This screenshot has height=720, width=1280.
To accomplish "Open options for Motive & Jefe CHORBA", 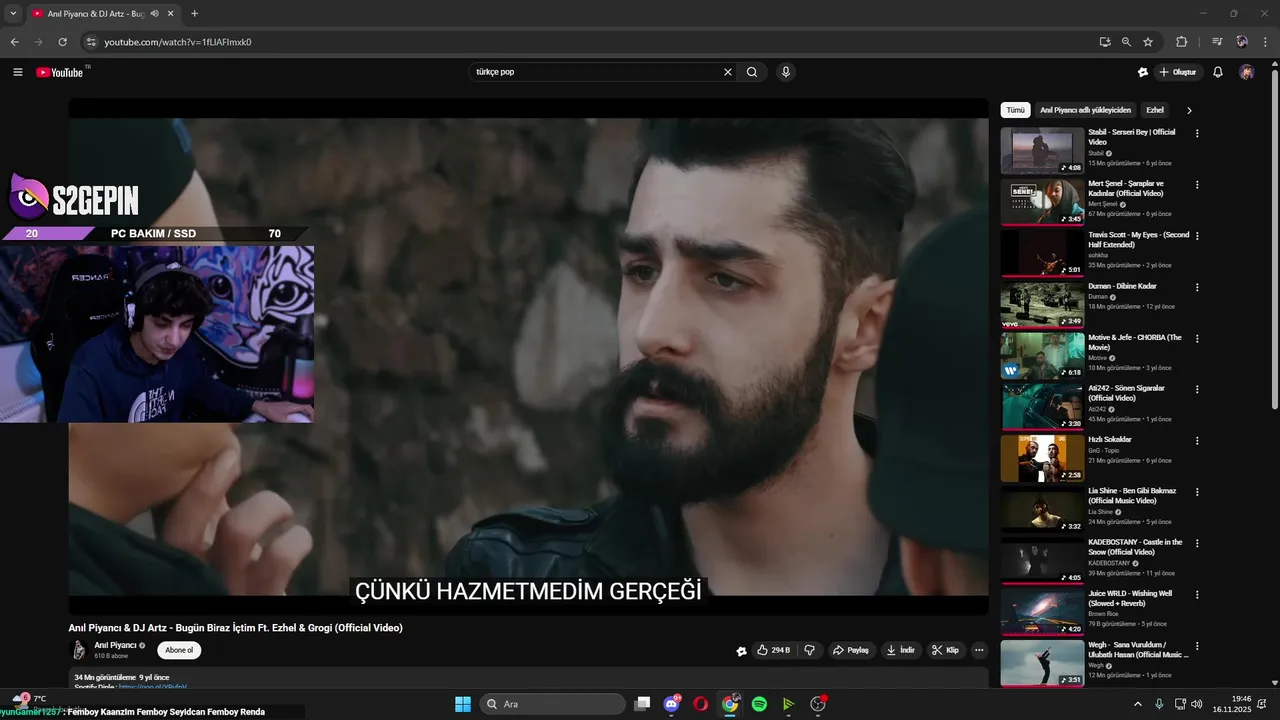I will [x=1197, y=339].
